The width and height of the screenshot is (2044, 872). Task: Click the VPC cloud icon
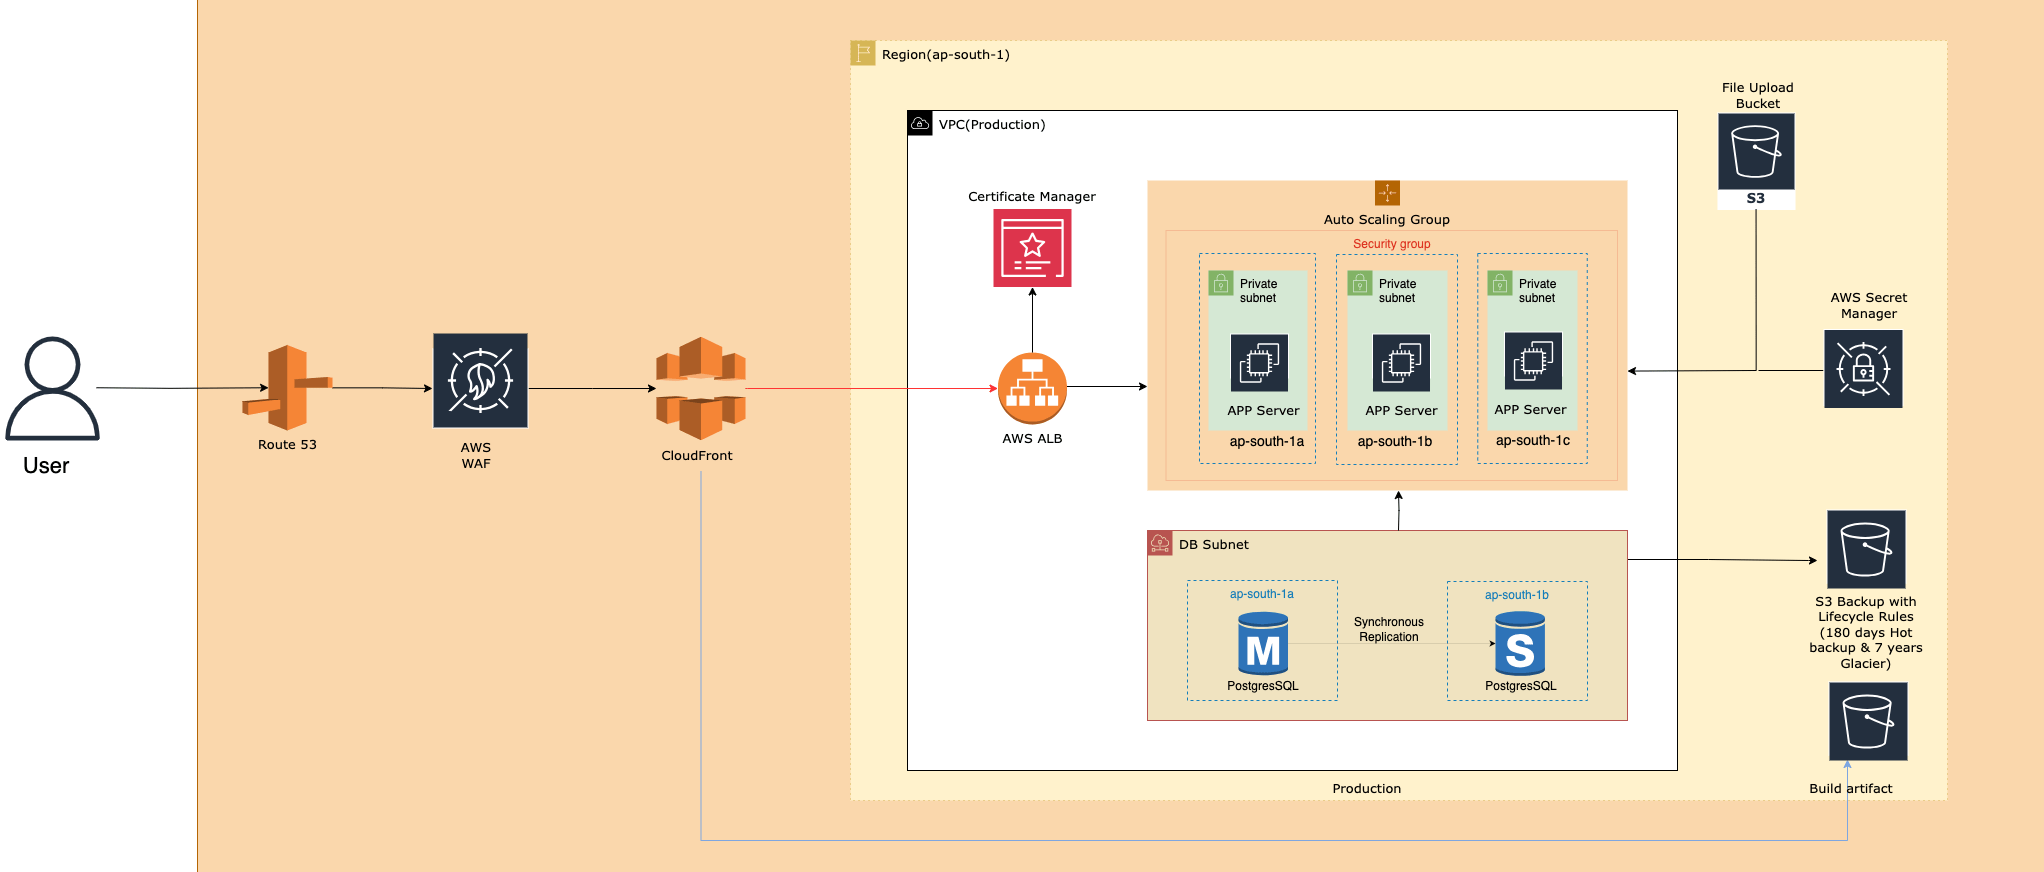click(920, 123)
